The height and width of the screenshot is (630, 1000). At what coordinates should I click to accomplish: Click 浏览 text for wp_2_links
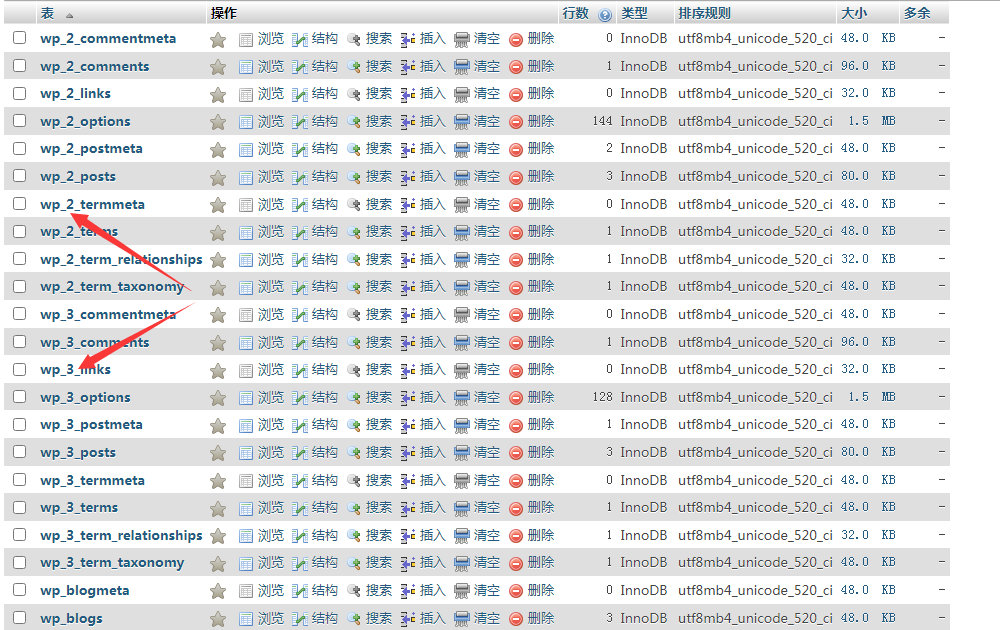tap(271, 94)
